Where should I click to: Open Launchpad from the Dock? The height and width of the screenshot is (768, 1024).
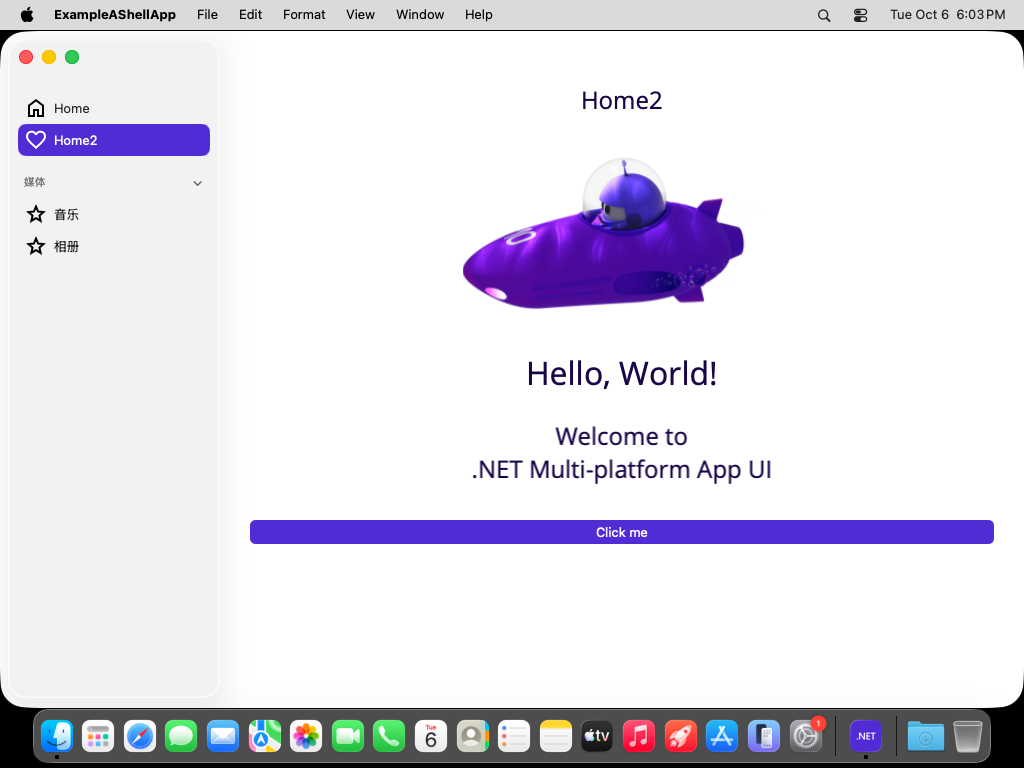(x=98, y=736)
